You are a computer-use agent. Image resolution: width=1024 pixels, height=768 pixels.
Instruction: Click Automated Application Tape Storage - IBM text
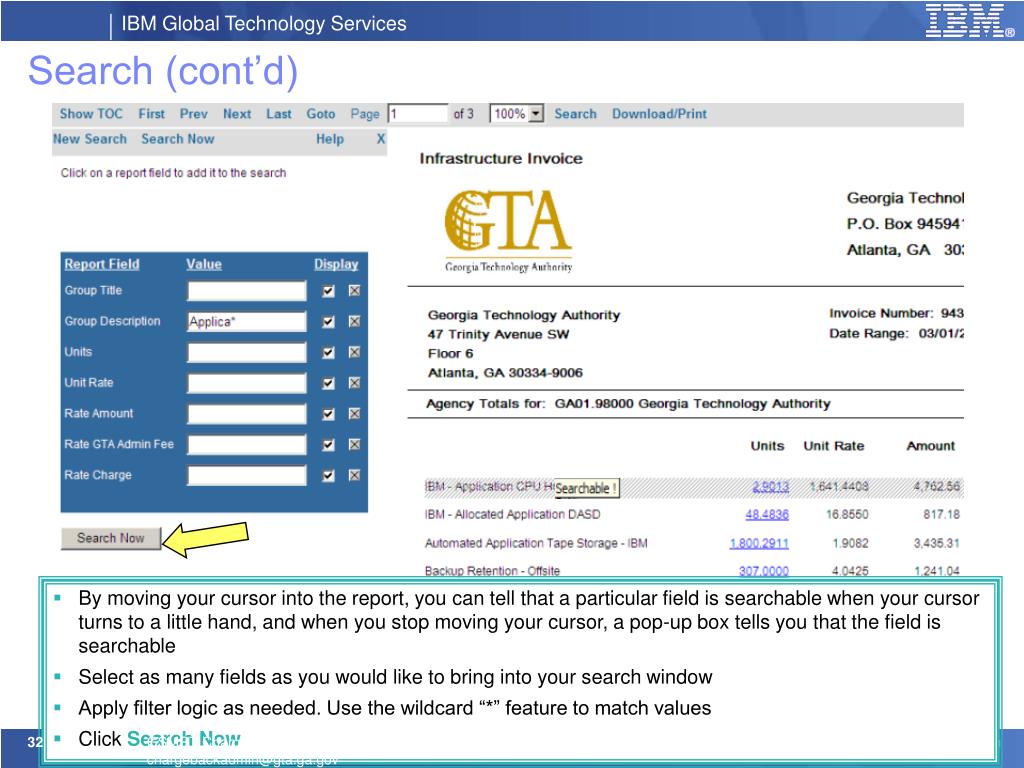click(536, 543)
